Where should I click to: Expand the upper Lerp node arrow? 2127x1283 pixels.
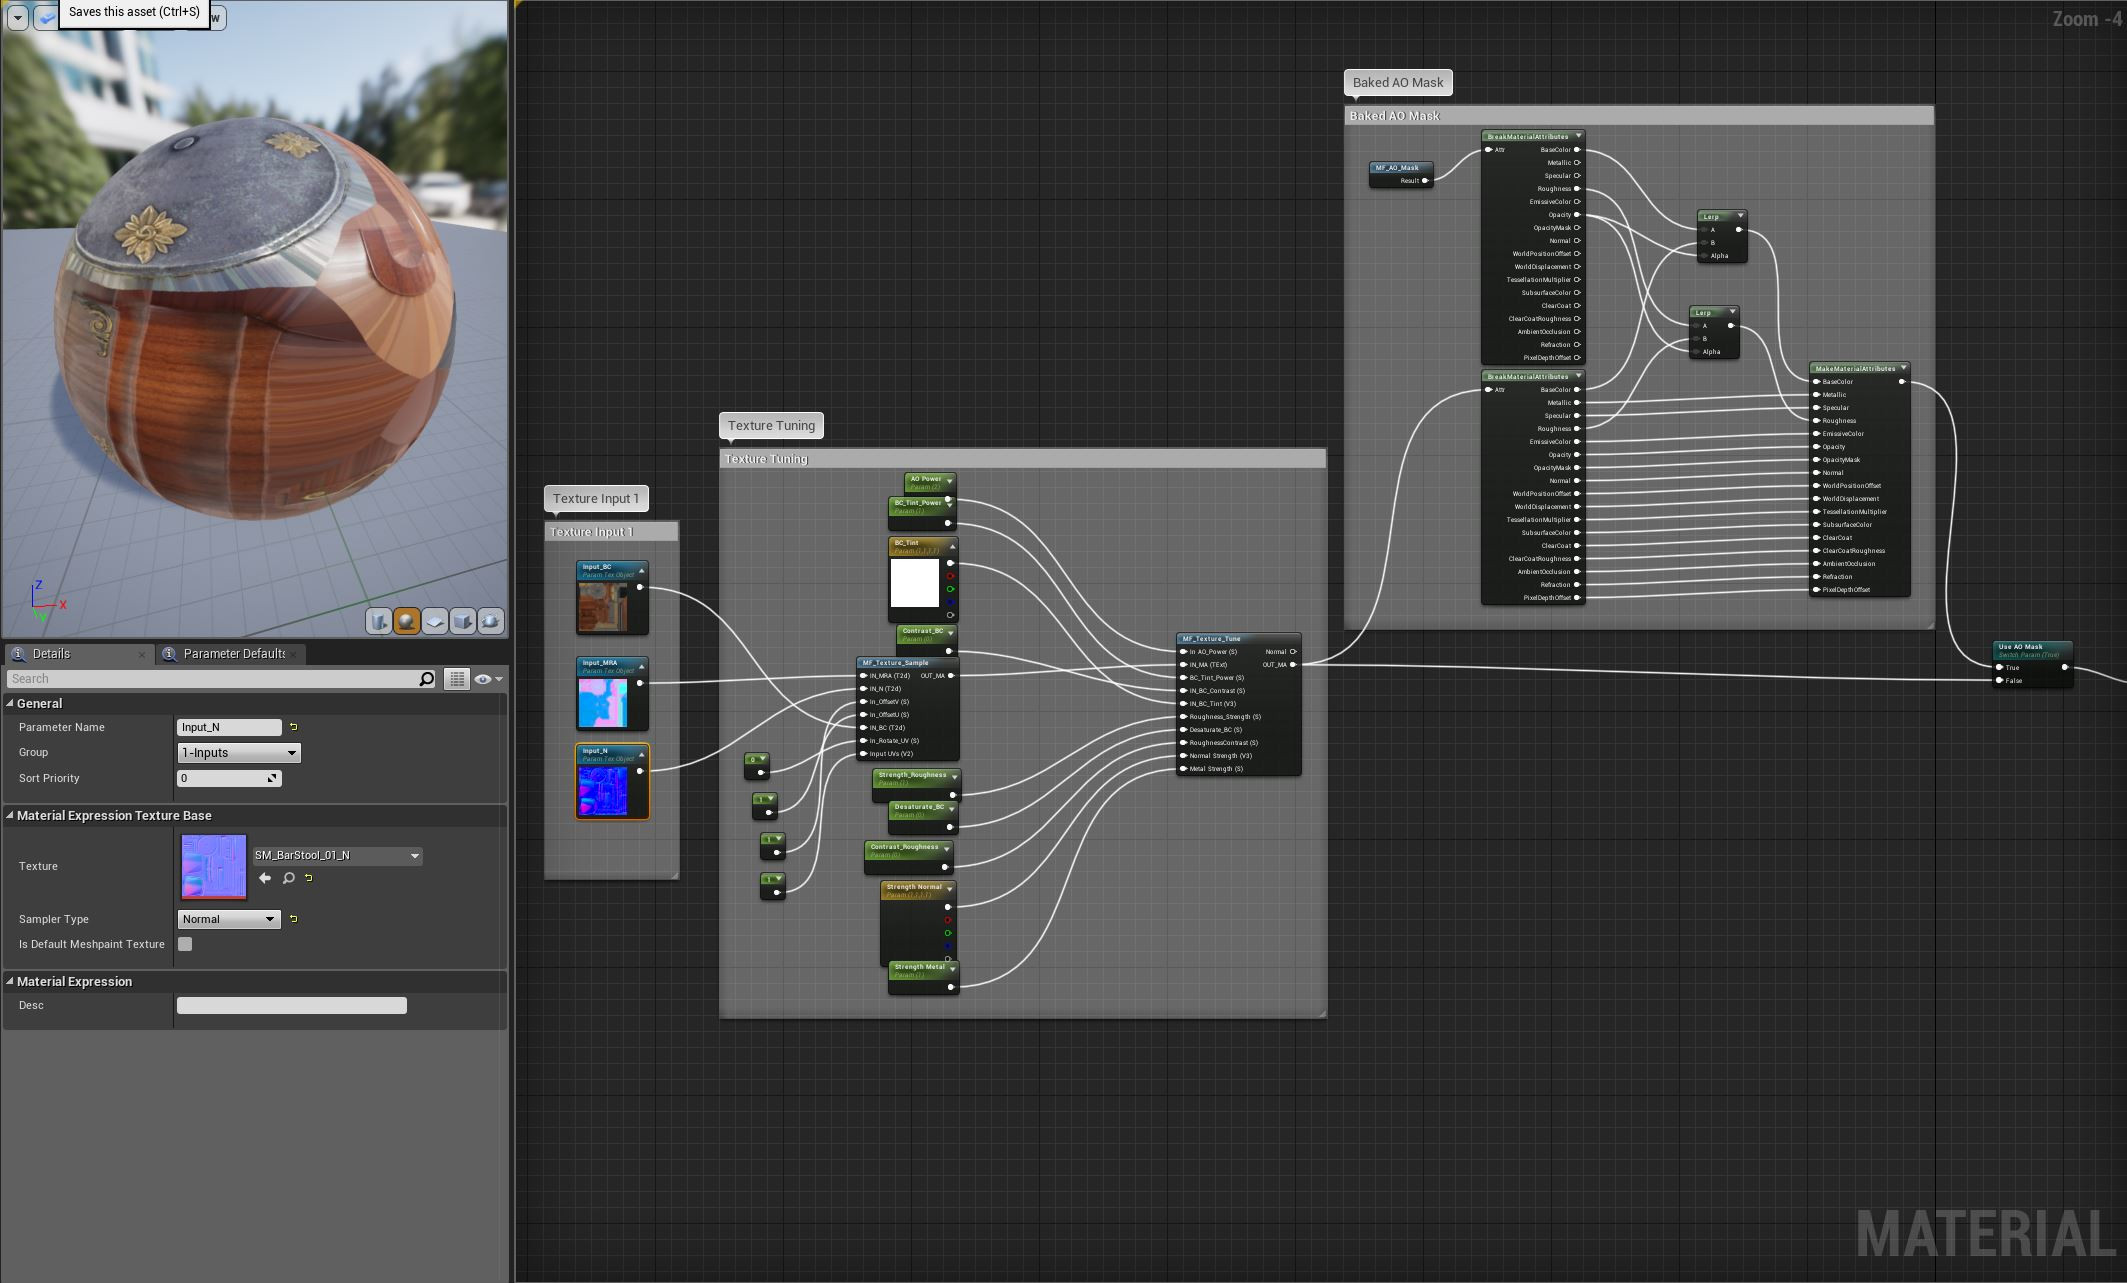pos(1740,217)
